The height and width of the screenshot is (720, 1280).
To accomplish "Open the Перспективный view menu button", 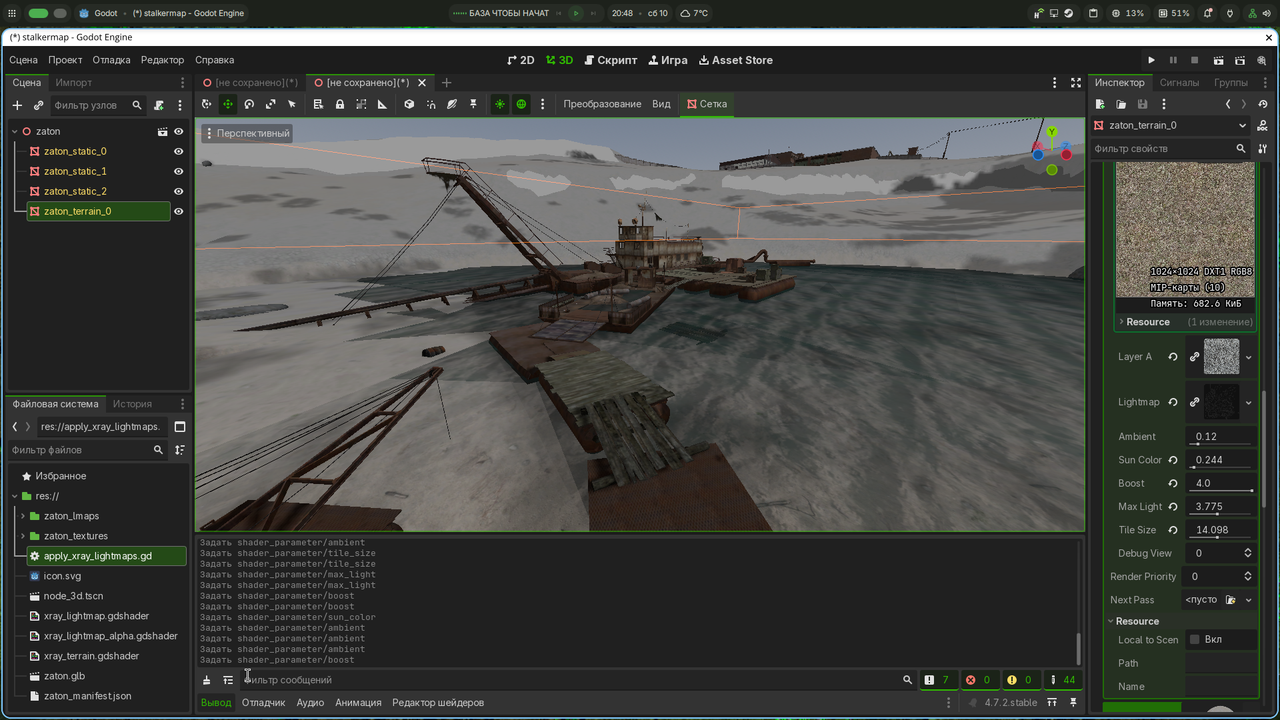I will click(247, 133).
